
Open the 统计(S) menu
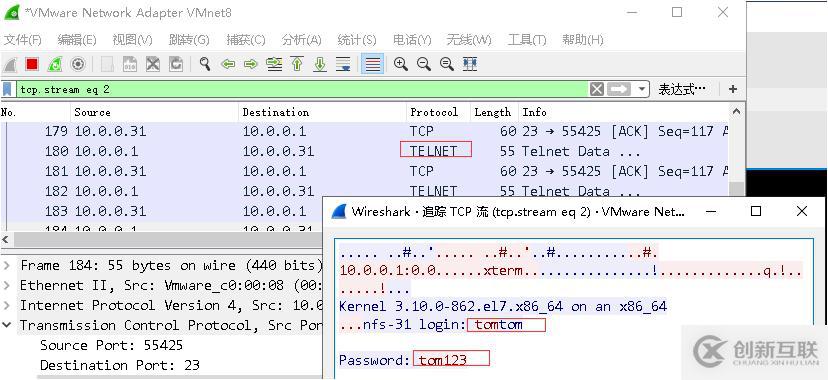[x=357, y=40]
